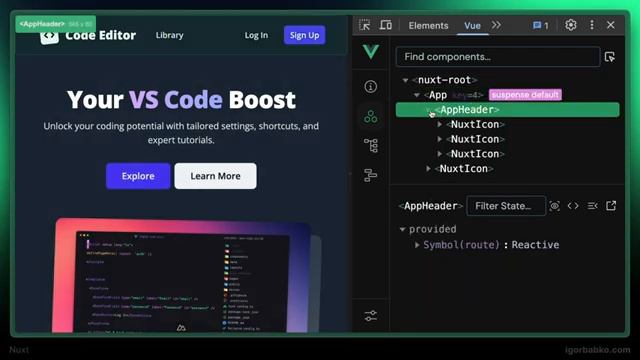
Task: Open DevTools settings gear
Action: tap(571, 25)
